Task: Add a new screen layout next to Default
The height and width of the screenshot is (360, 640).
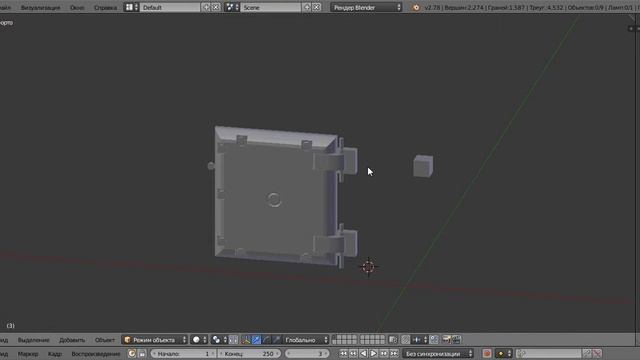Action: coord(206,7)
